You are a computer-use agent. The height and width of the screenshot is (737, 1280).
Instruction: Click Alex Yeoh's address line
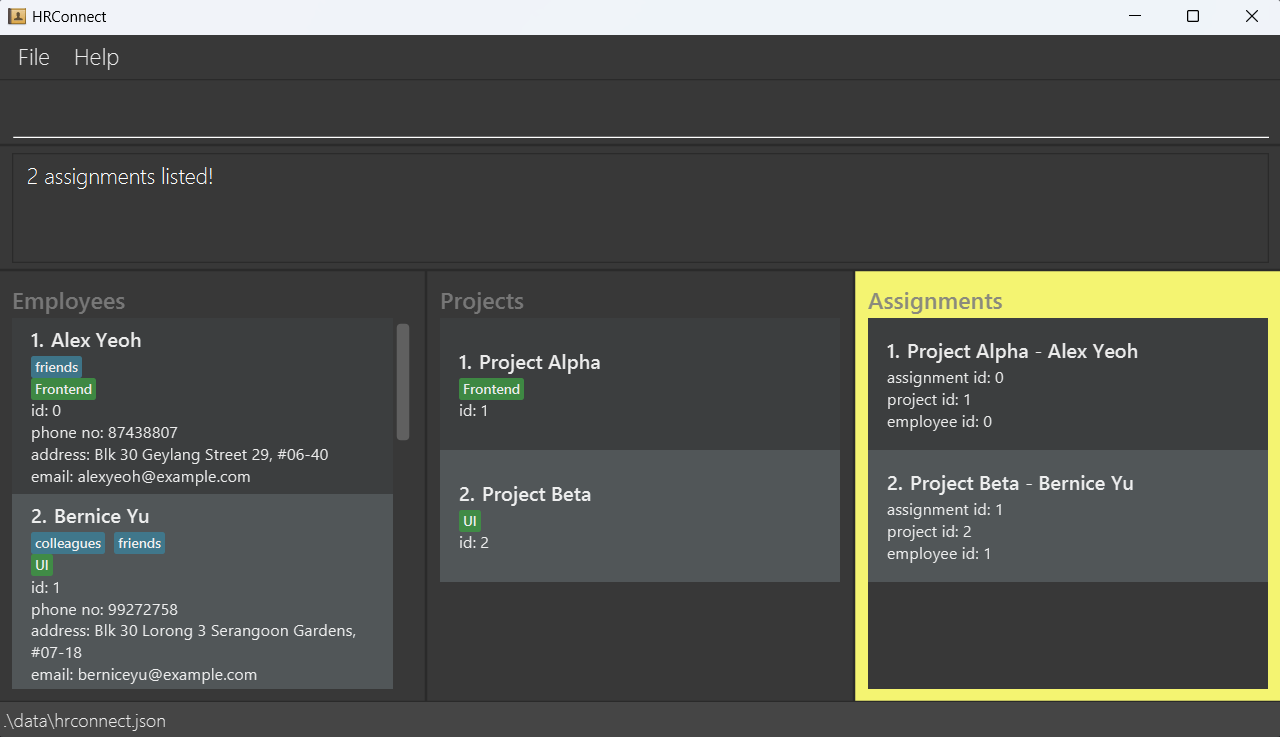point(179,455)
